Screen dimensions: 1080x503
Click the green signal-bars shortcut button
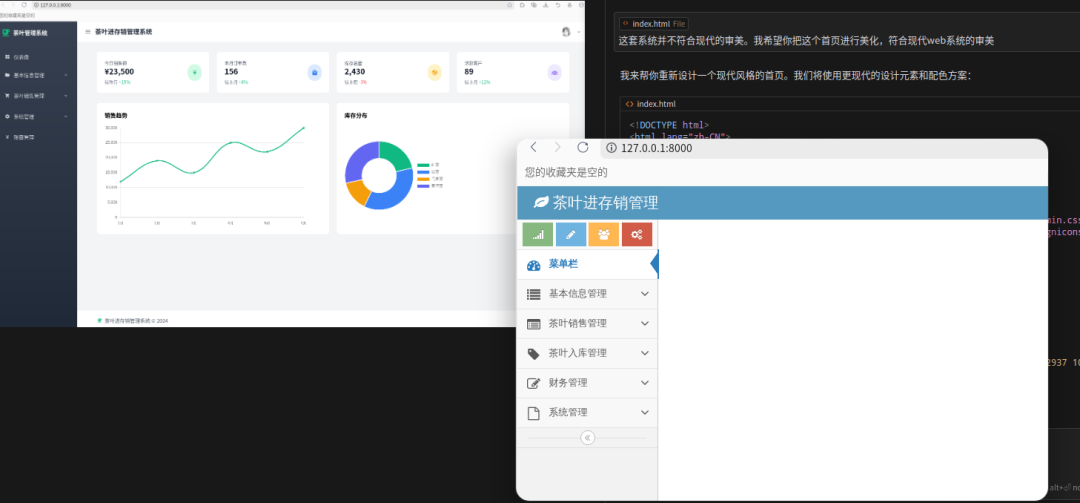[538, 234]
